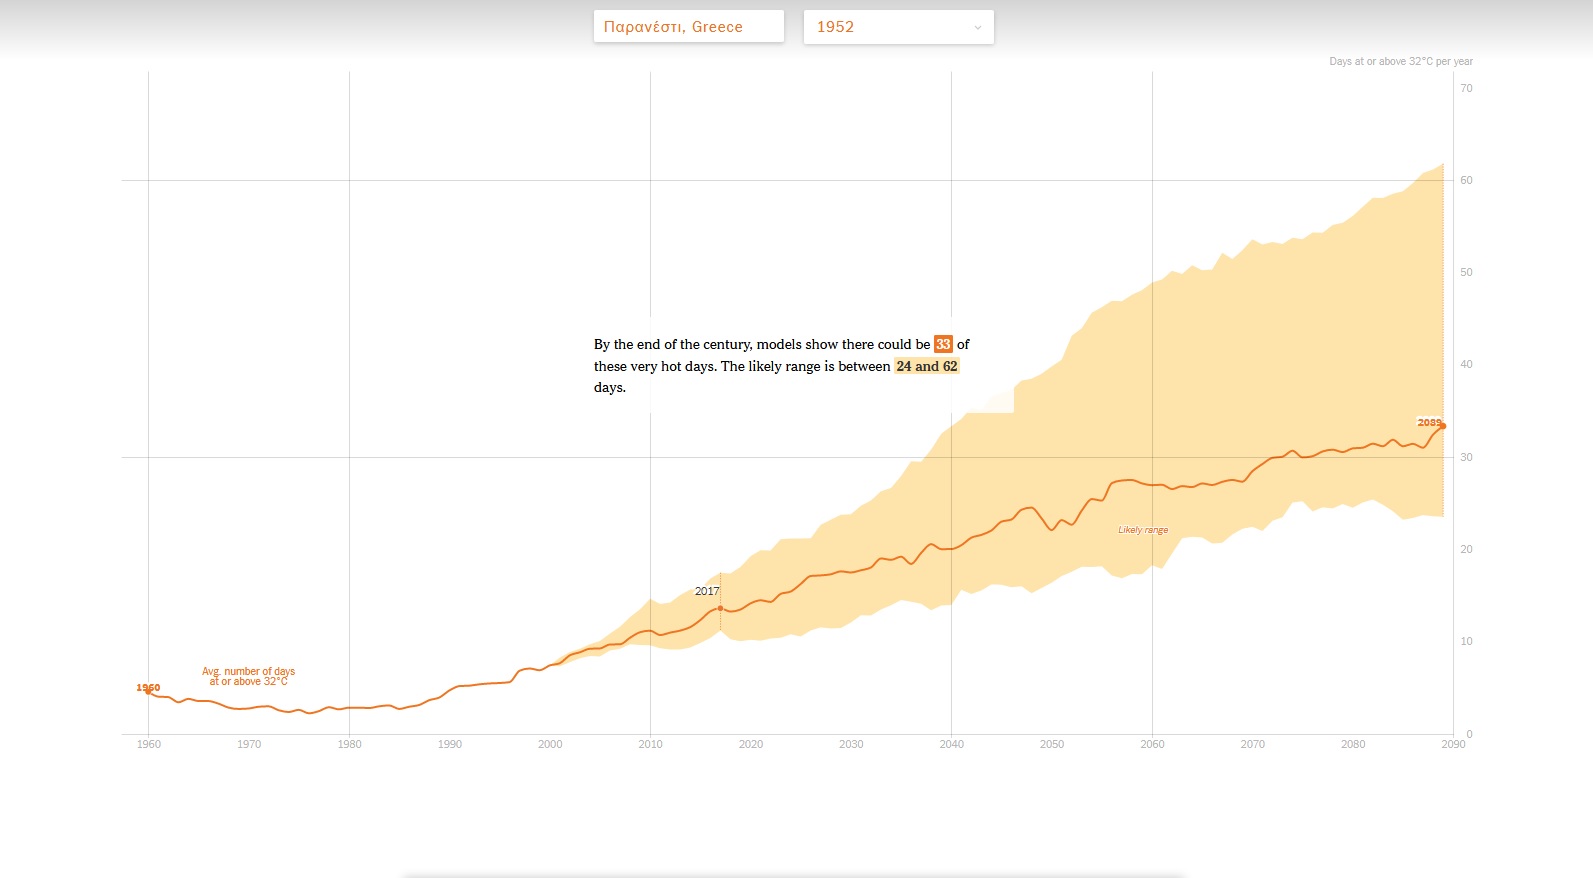Viewport: 1593px width, 878px height.
Task: Click the 2070 x-axis tick label
Action: pos(1253,744)
